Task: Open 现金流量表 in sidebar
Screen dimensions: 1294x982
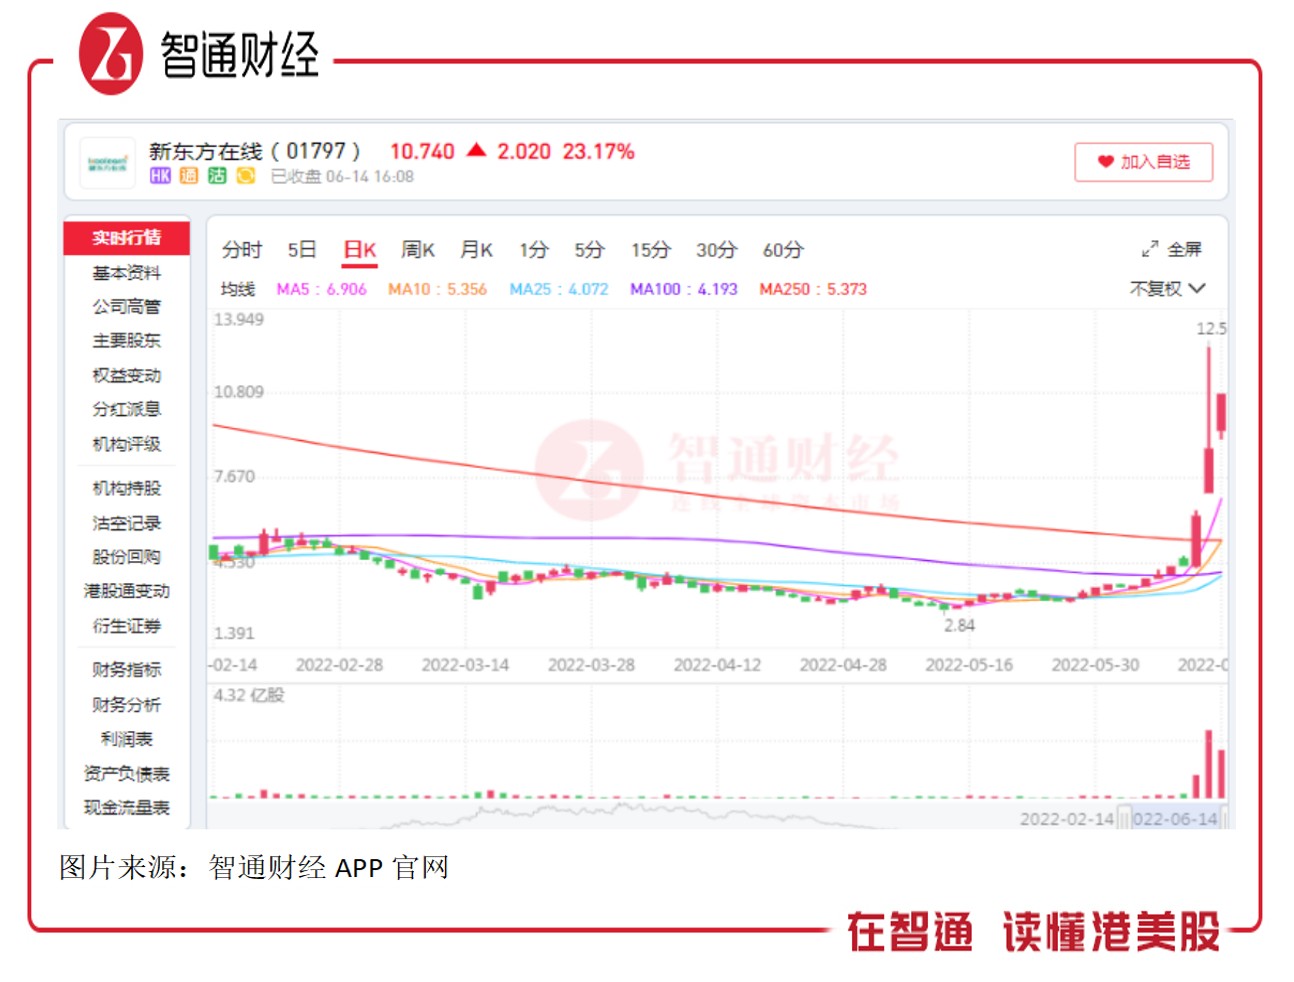Action: pos(127,808)
